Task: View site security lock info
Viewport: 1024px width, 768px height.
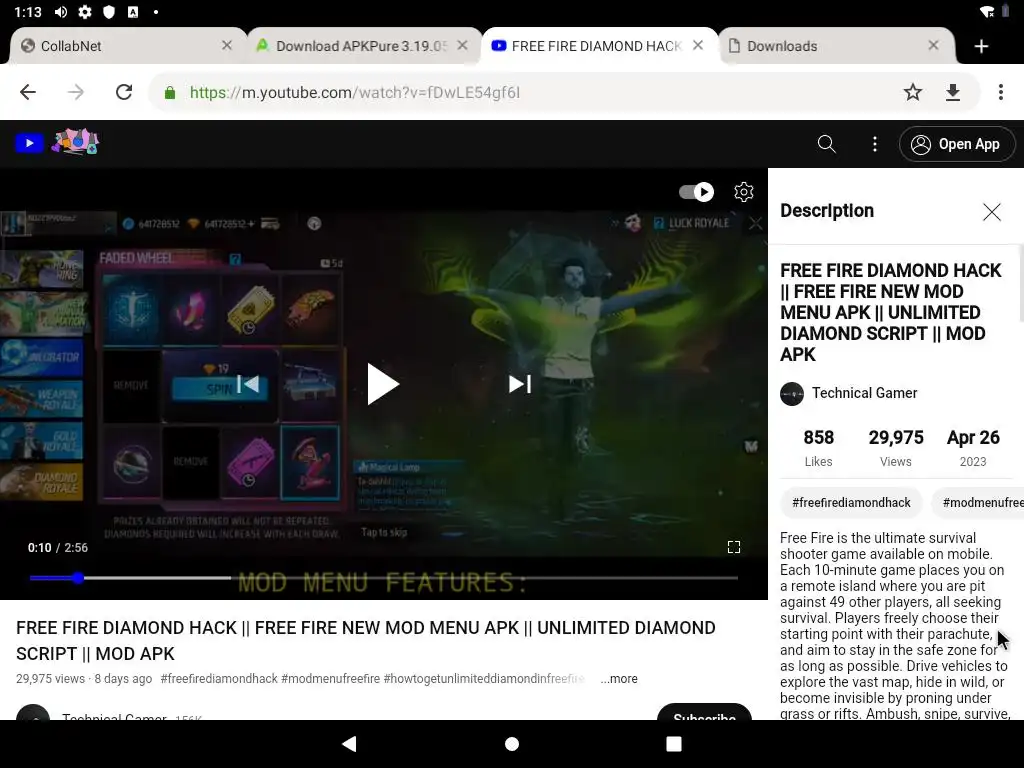Action: click(170, 93)
